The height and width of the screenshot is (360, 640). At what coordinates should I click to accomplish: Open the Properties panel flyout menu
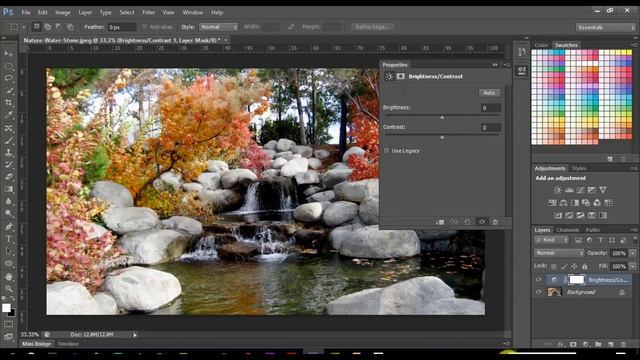click(507, 64)
